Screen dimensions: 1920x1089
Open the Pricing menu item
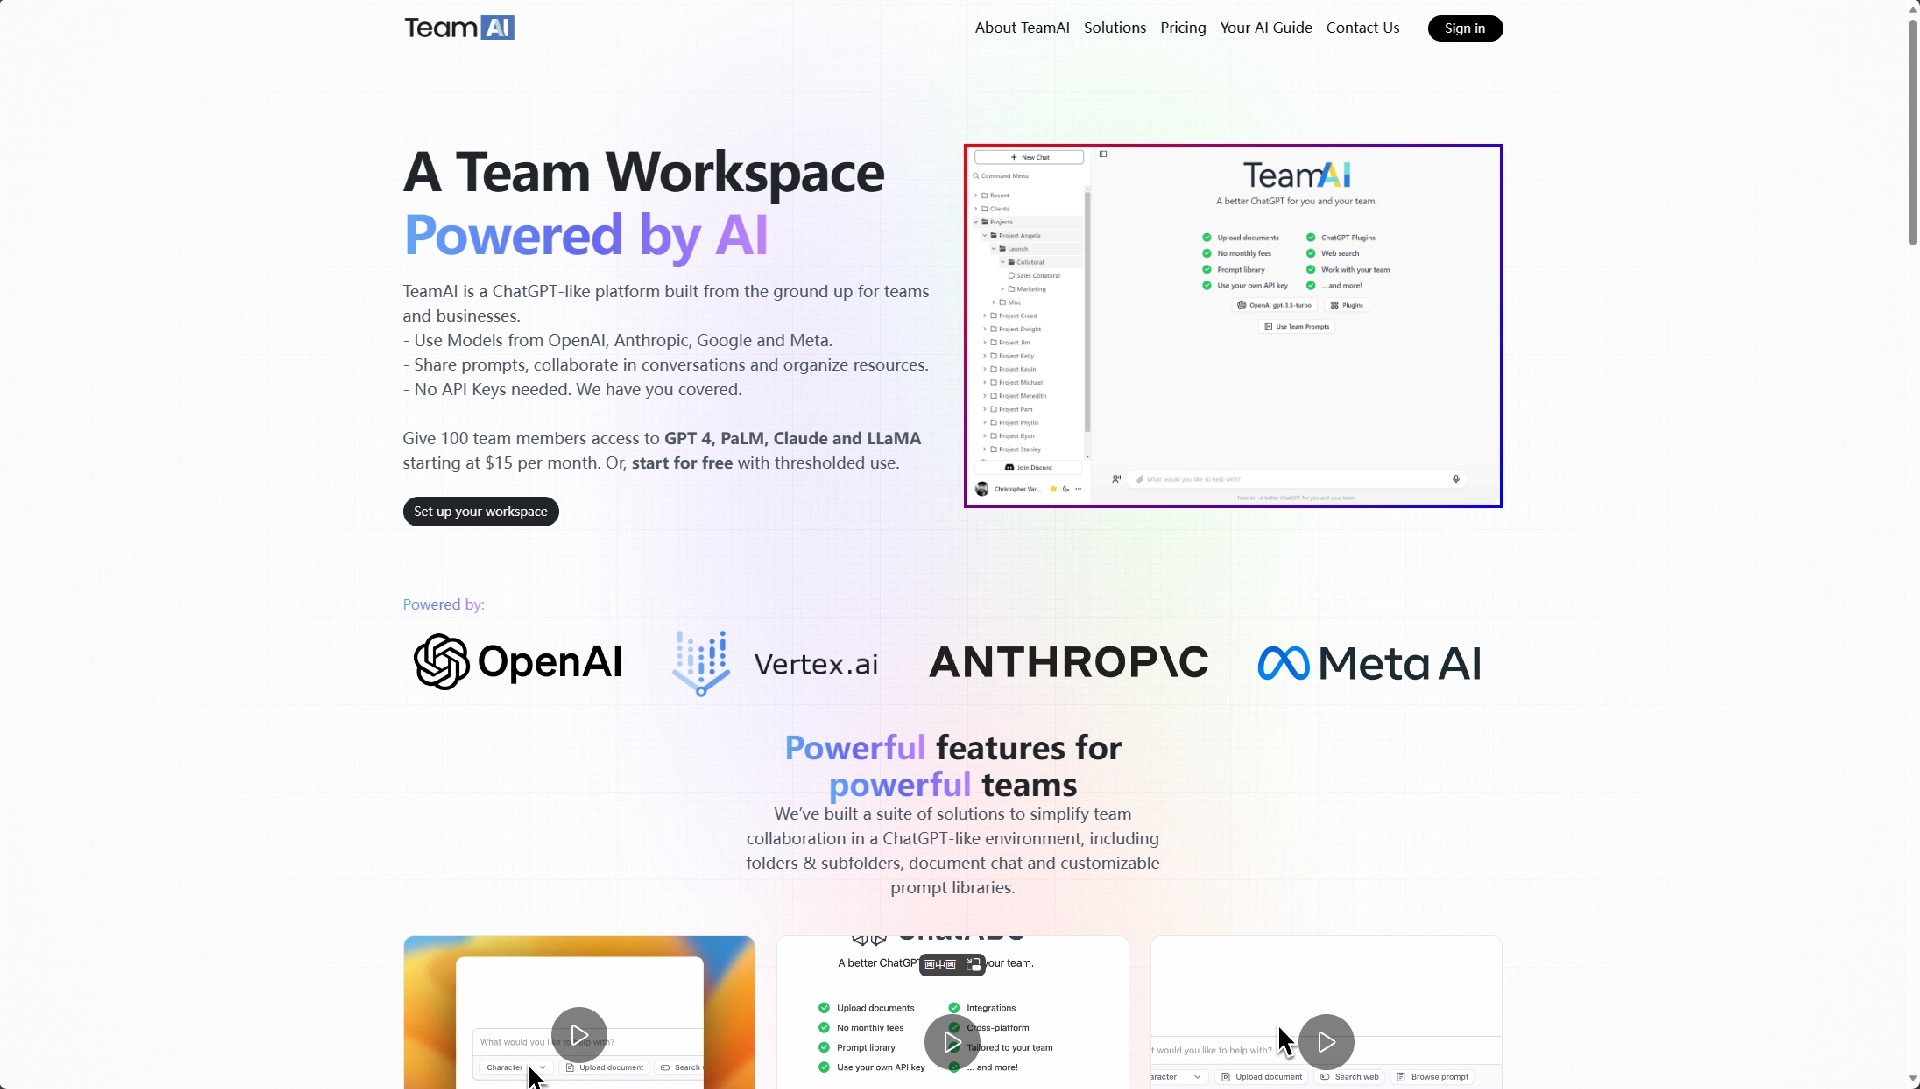click(x=1183, y=28)
